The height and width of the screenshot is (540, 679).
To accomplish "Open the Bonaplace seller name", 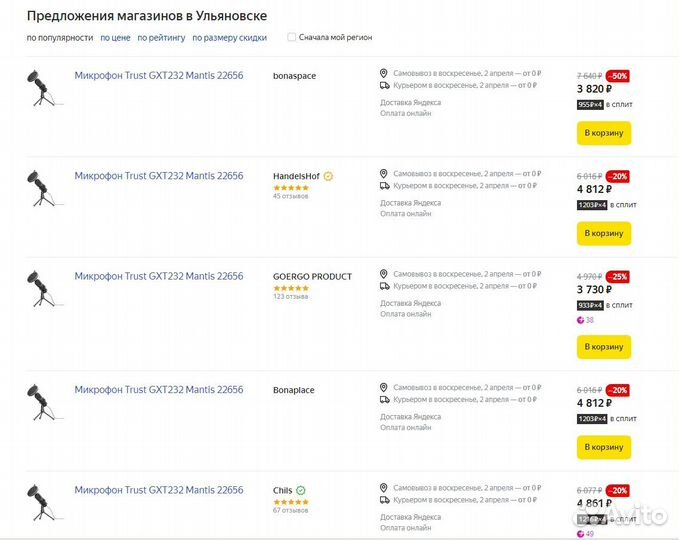I will coord(294,390).
